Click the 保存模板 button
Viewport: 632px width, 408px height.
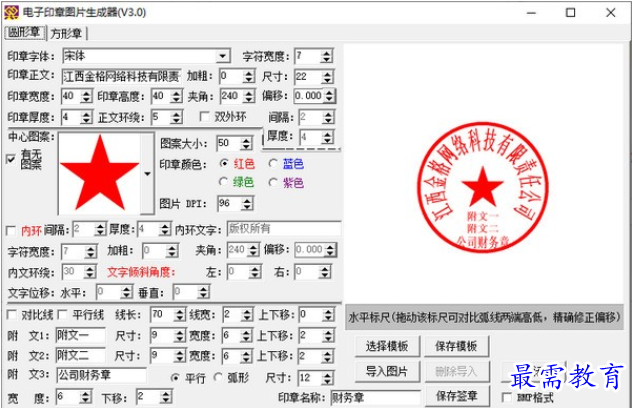tap(456, 346)
